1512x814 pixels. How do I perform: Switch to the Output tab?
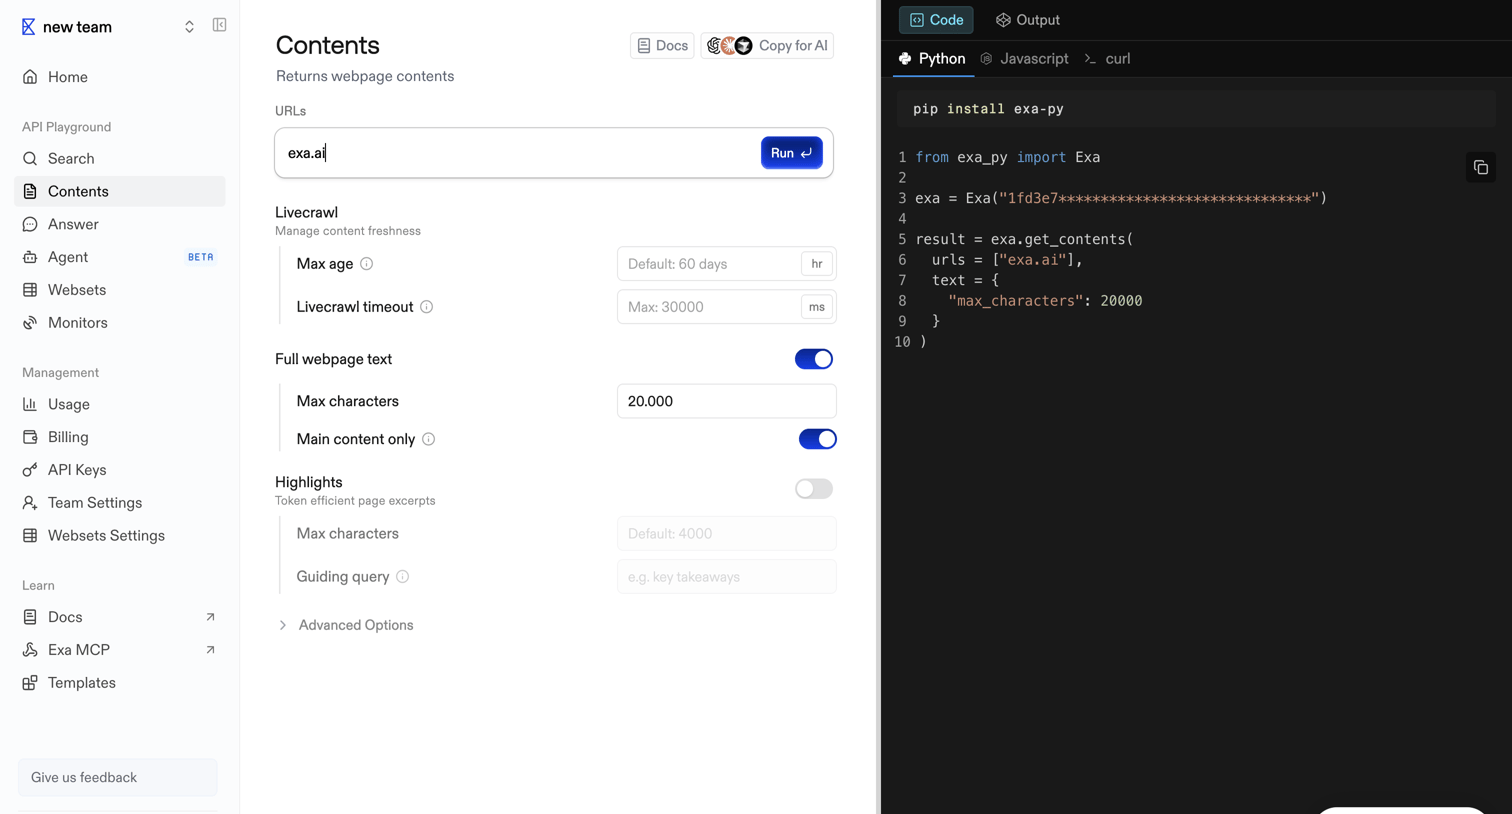1027,20
